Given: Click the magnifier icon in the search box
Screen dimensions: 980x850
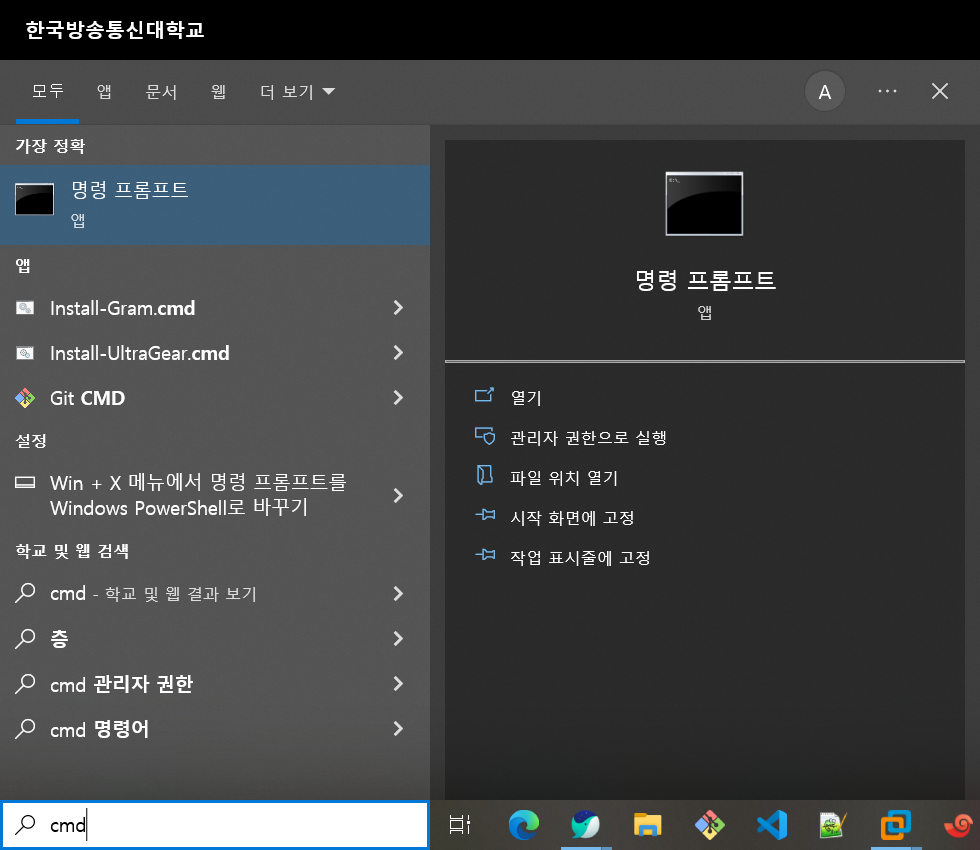Looking at the screenshot, I should tap(25, 825).
